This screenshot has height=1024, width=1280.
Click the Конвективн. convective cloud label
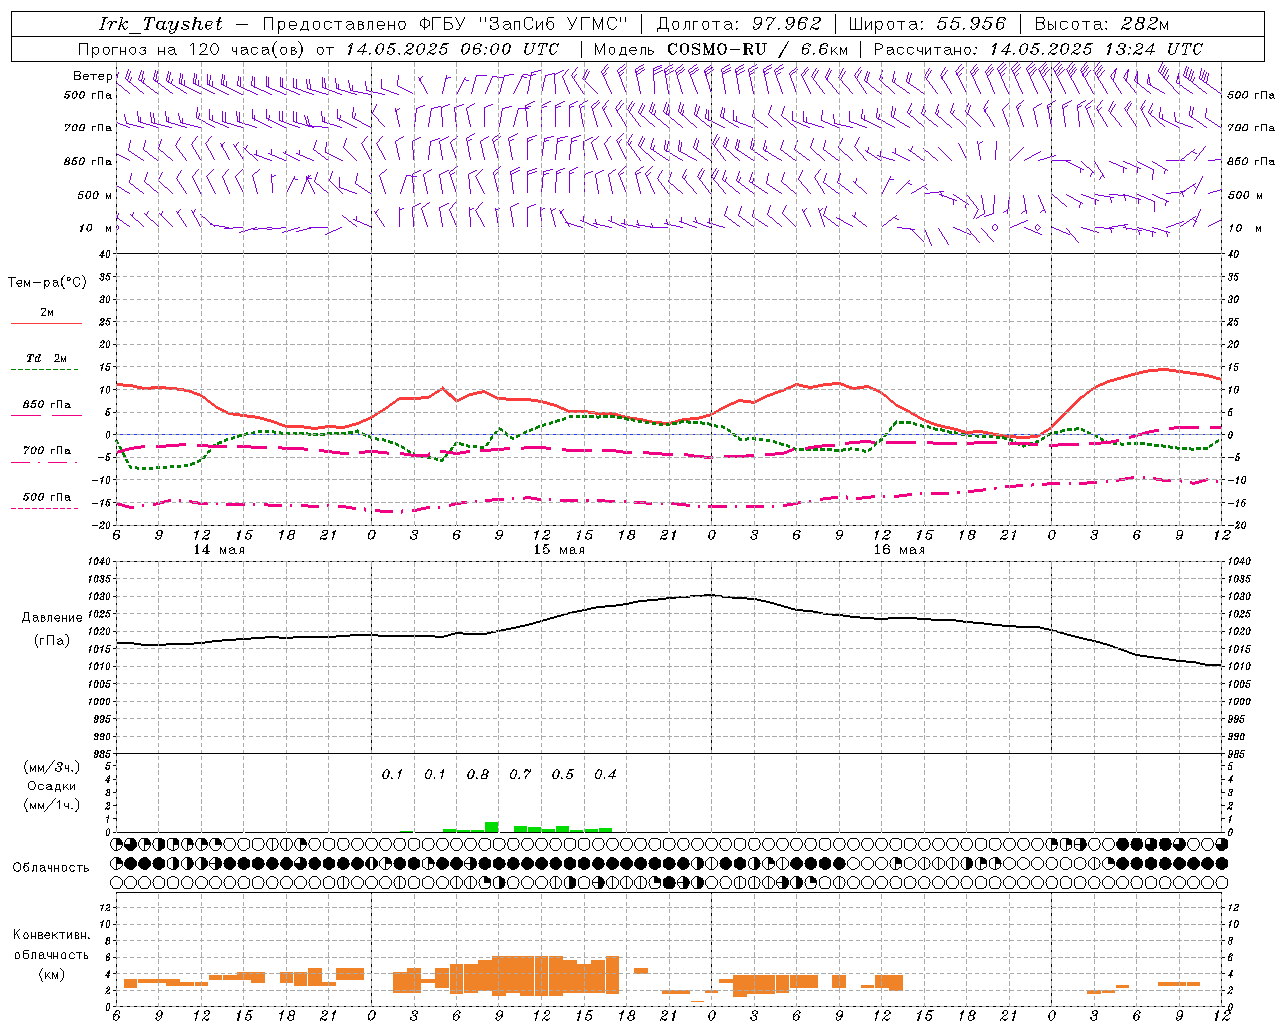point(51,935)
